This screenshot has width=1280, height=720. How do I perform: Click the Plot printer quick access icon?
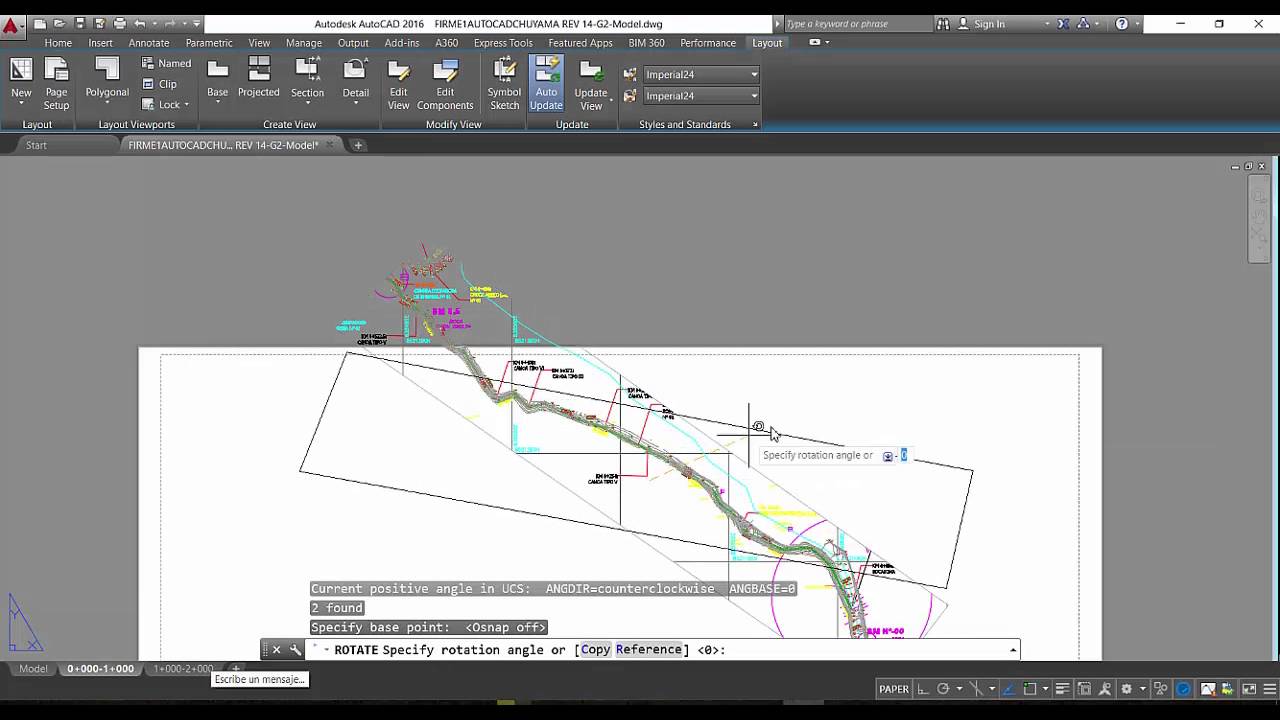[x=120, y=23]
